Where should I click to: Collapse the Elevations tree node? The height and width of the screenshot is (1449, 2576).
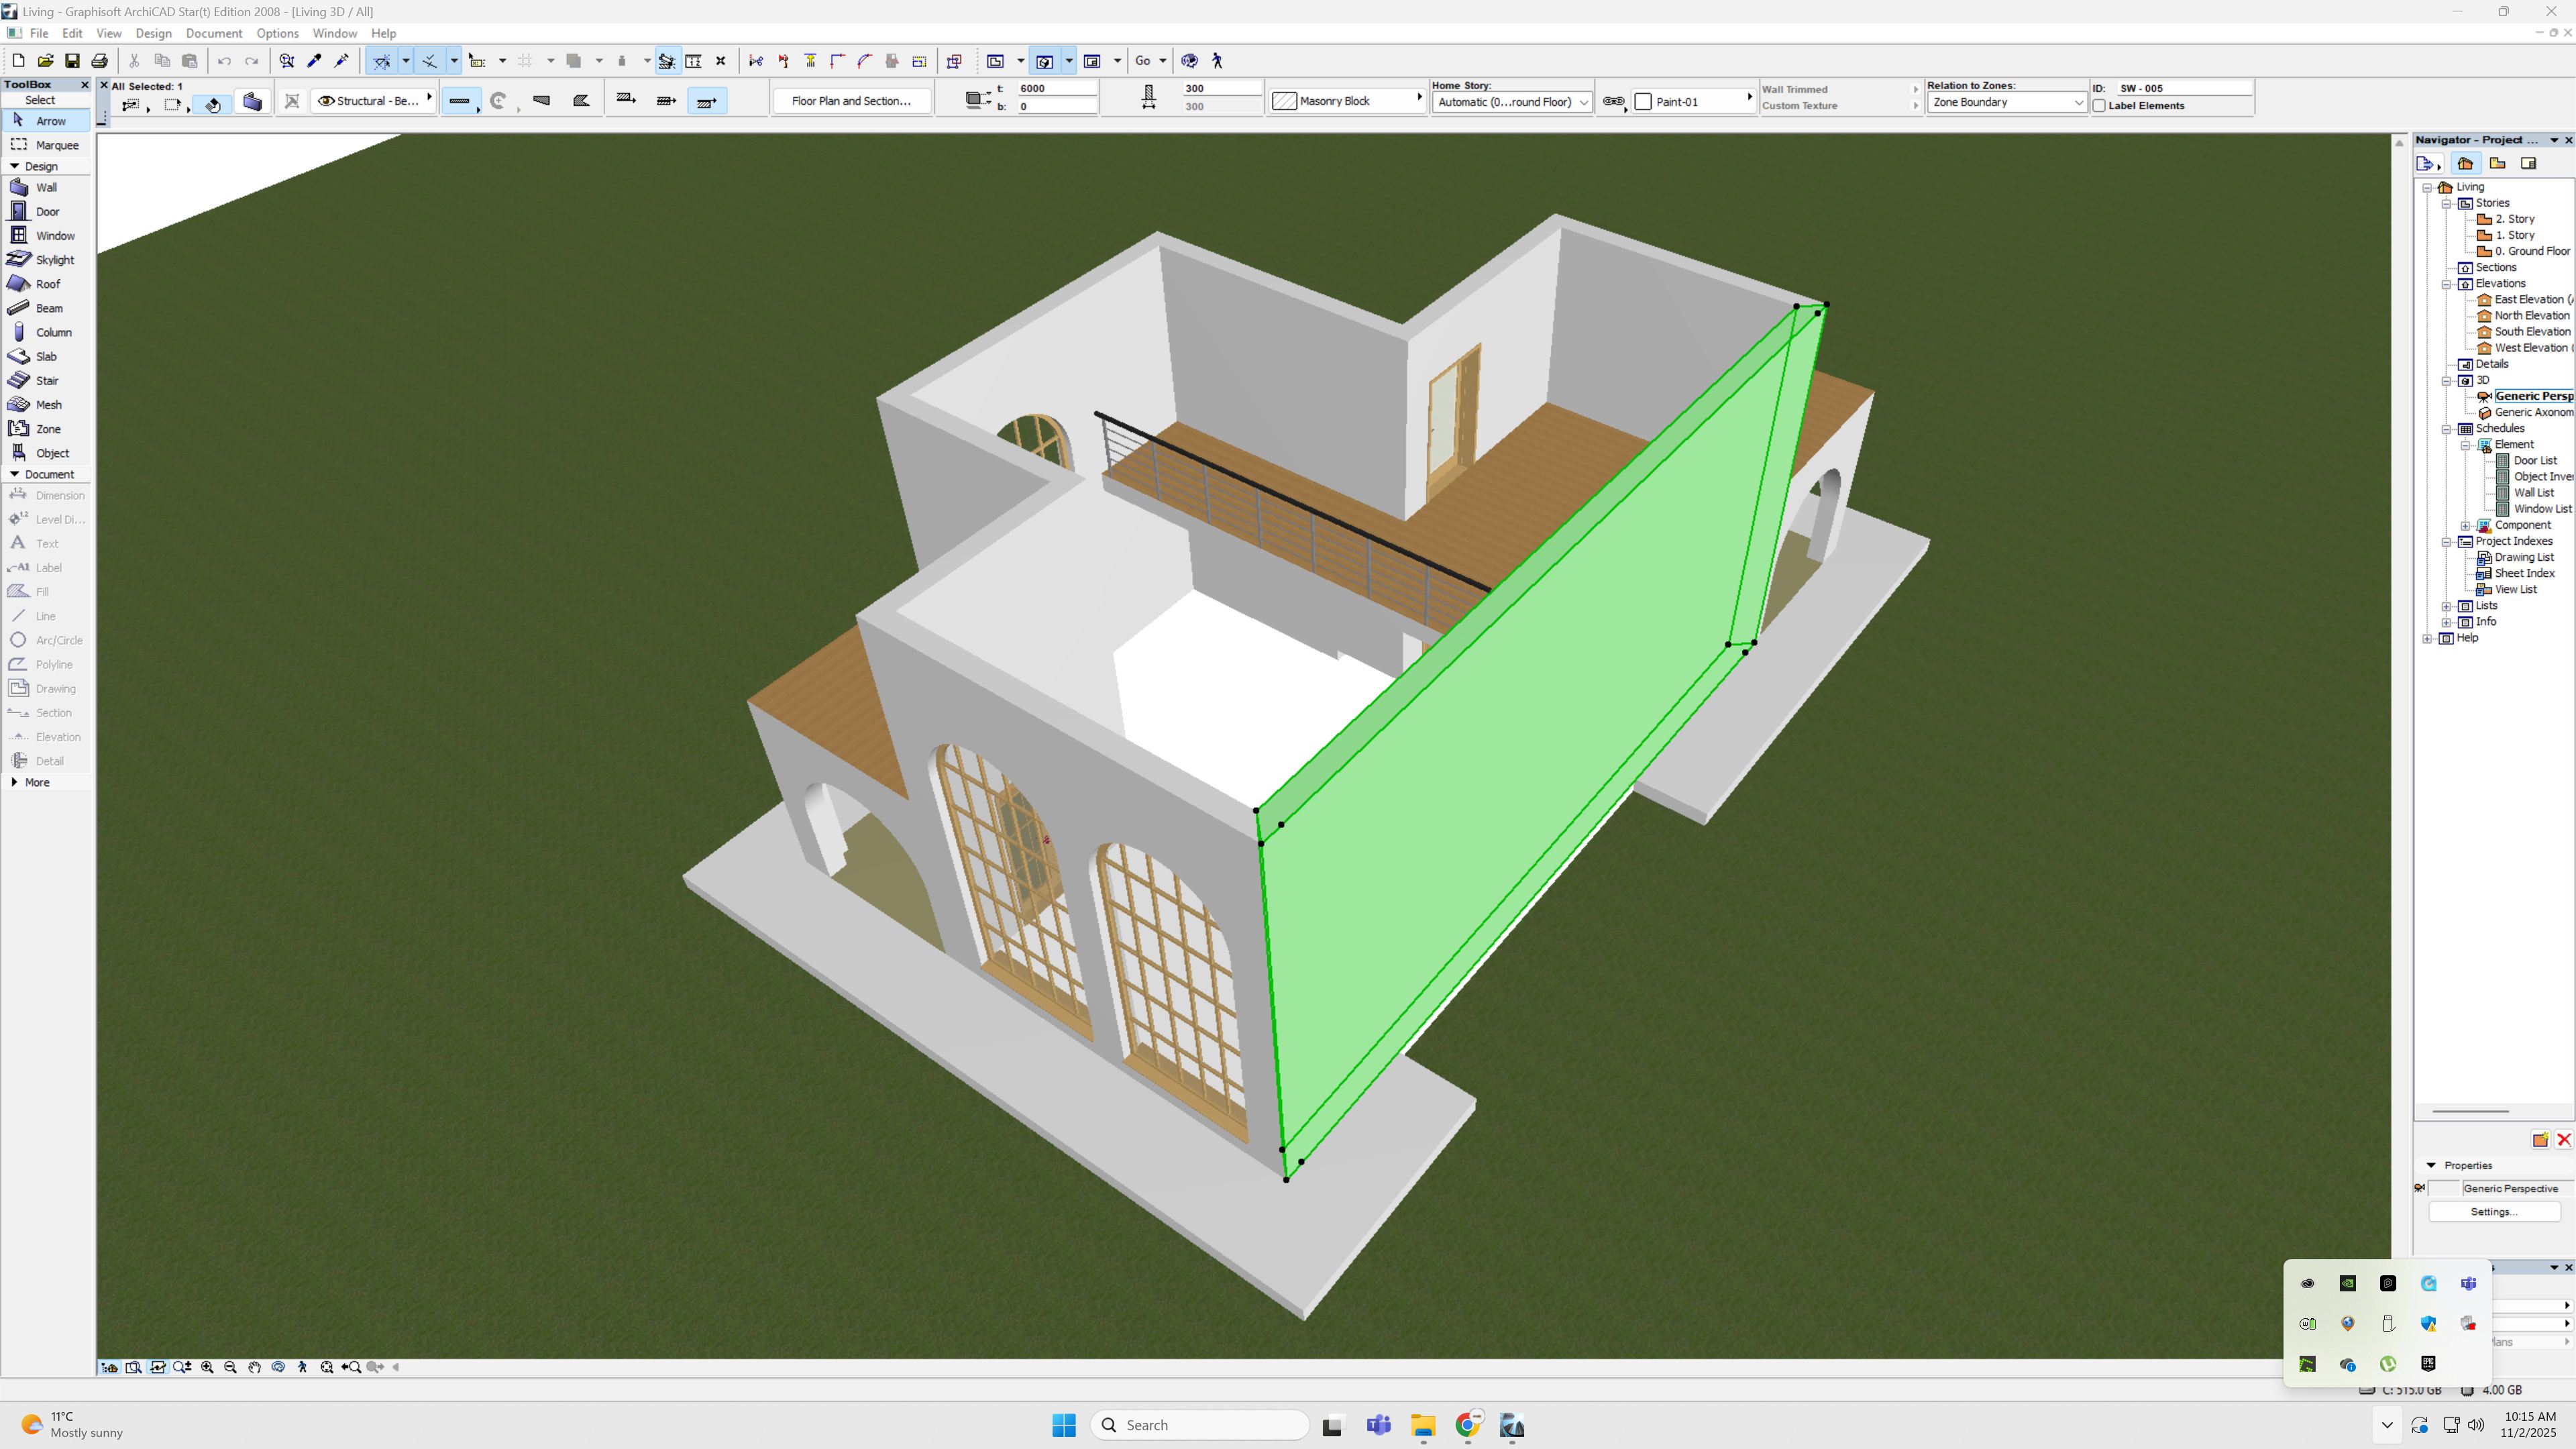pos(2446,284)
